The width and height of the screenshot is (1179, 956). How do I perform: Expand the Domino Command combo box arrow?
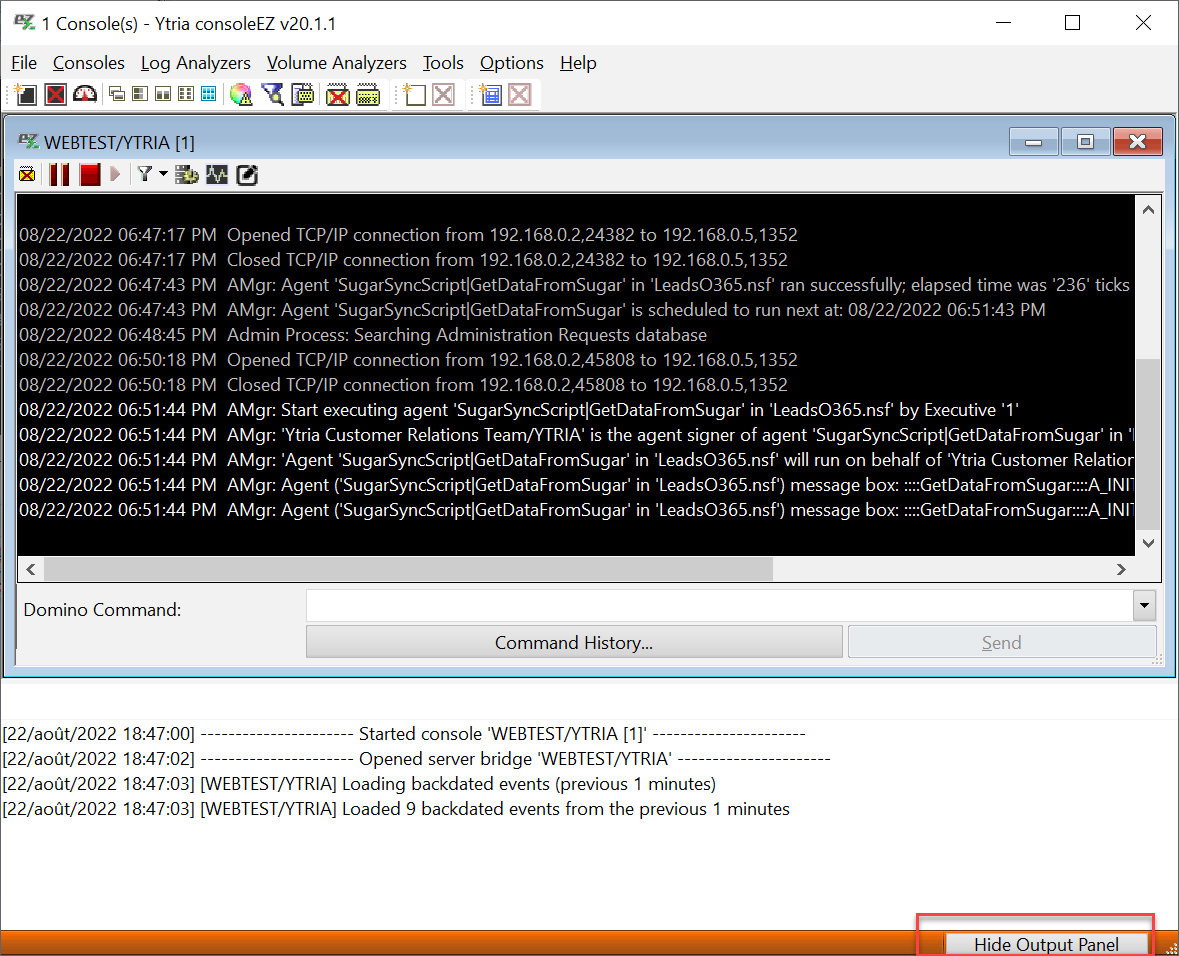(1144, 606)
